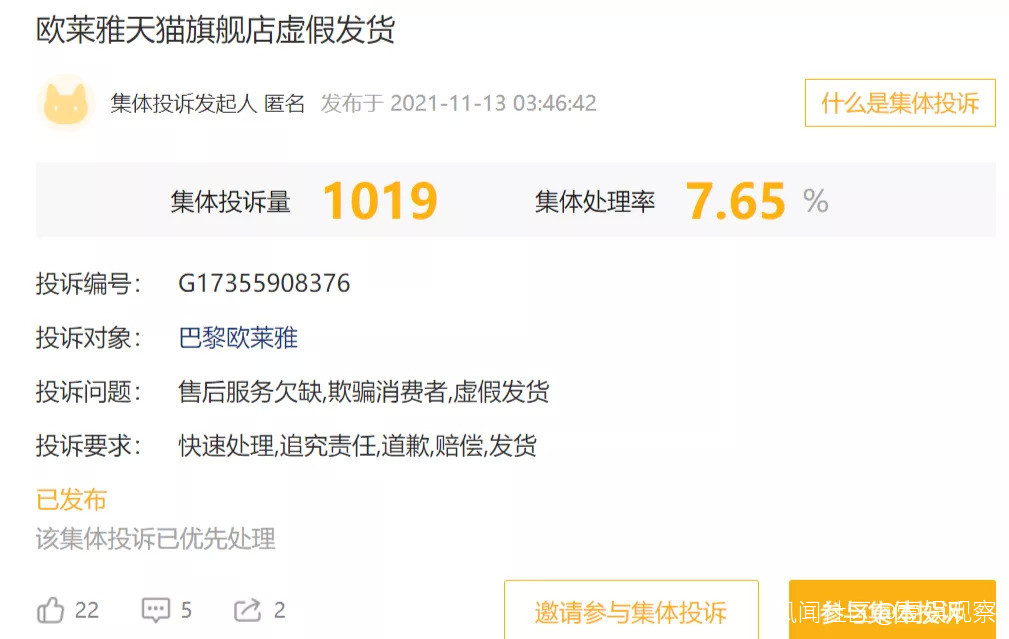Open the 巴黎欧莱雅 complaint target link

(x=238, y=338)
